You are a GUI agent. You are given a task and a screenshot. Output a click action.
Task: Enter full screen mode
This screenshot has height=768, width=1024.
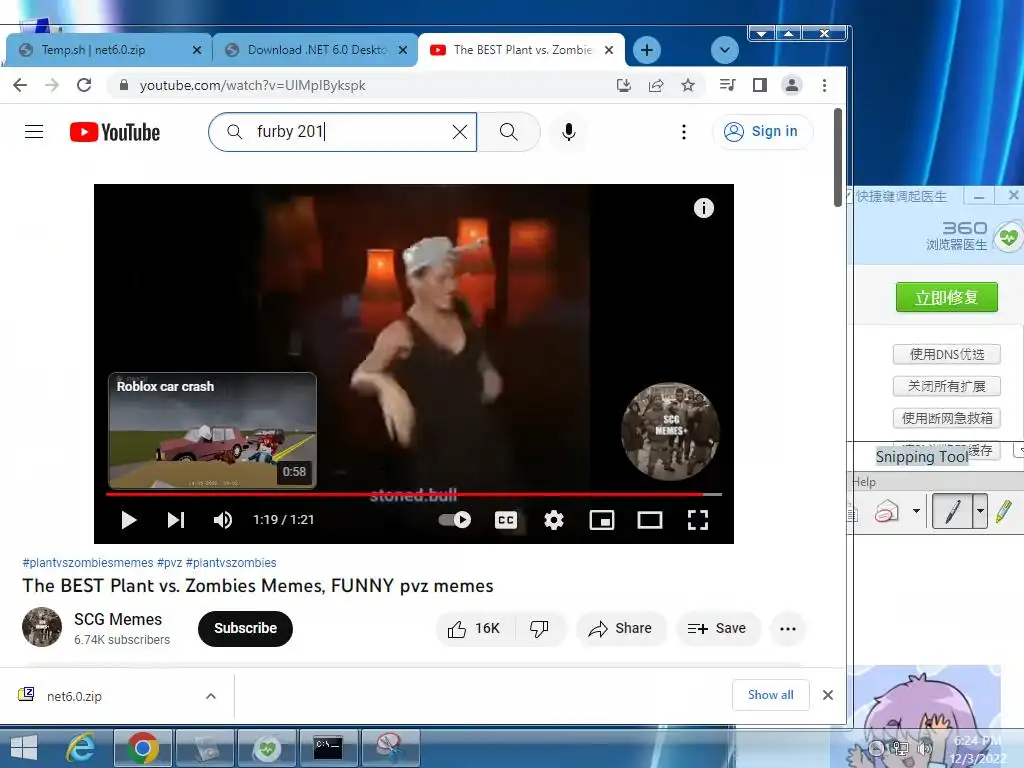click(697, 520)
